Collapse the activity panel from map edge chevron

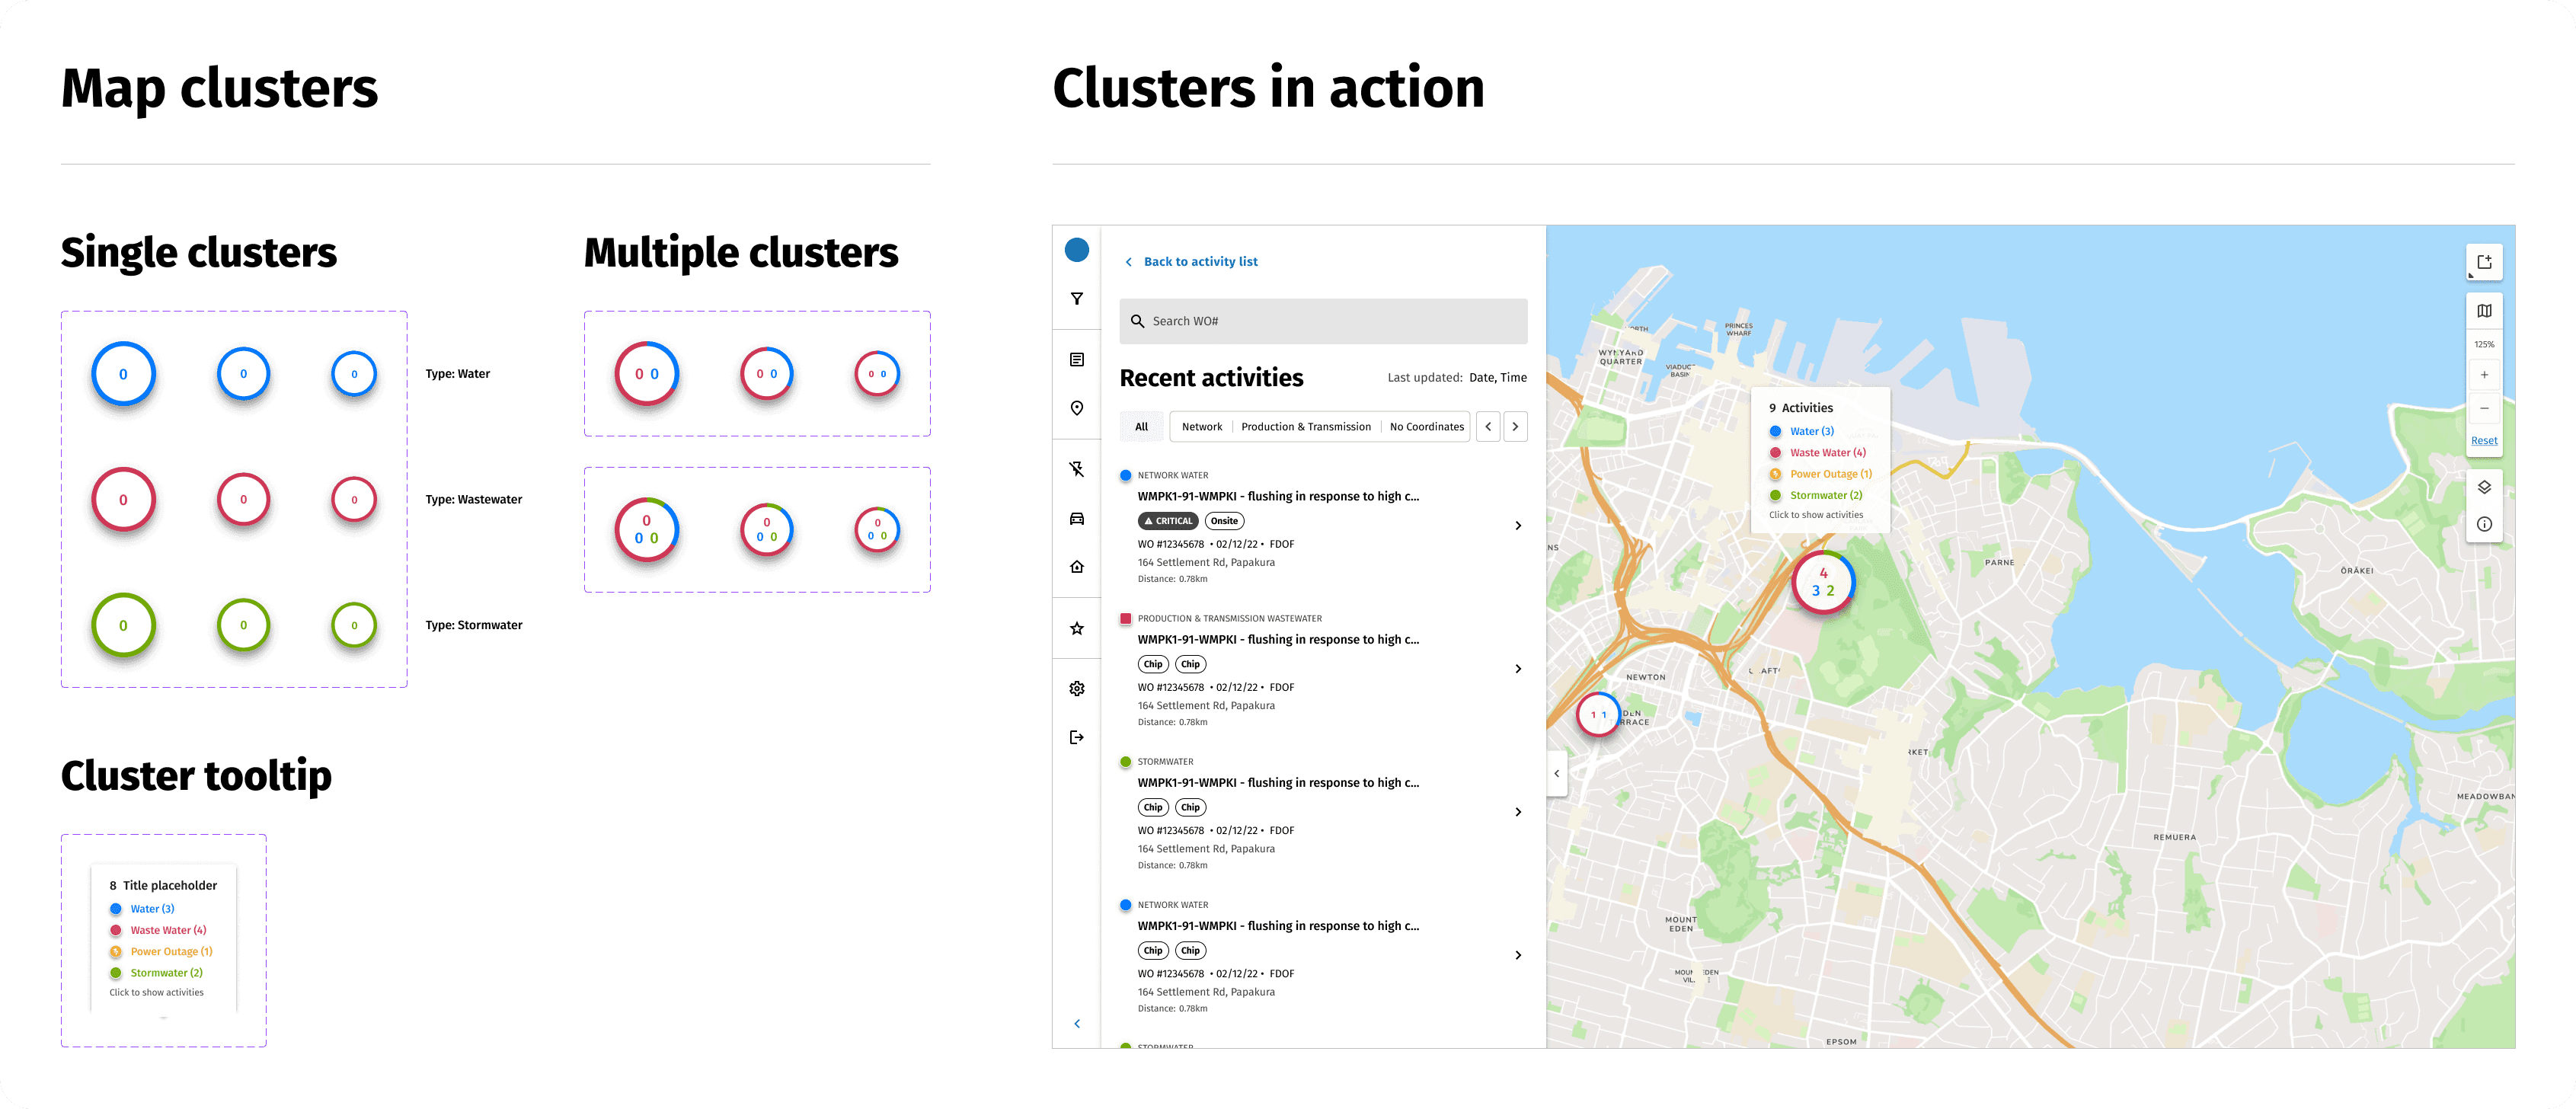[1557, 774]
